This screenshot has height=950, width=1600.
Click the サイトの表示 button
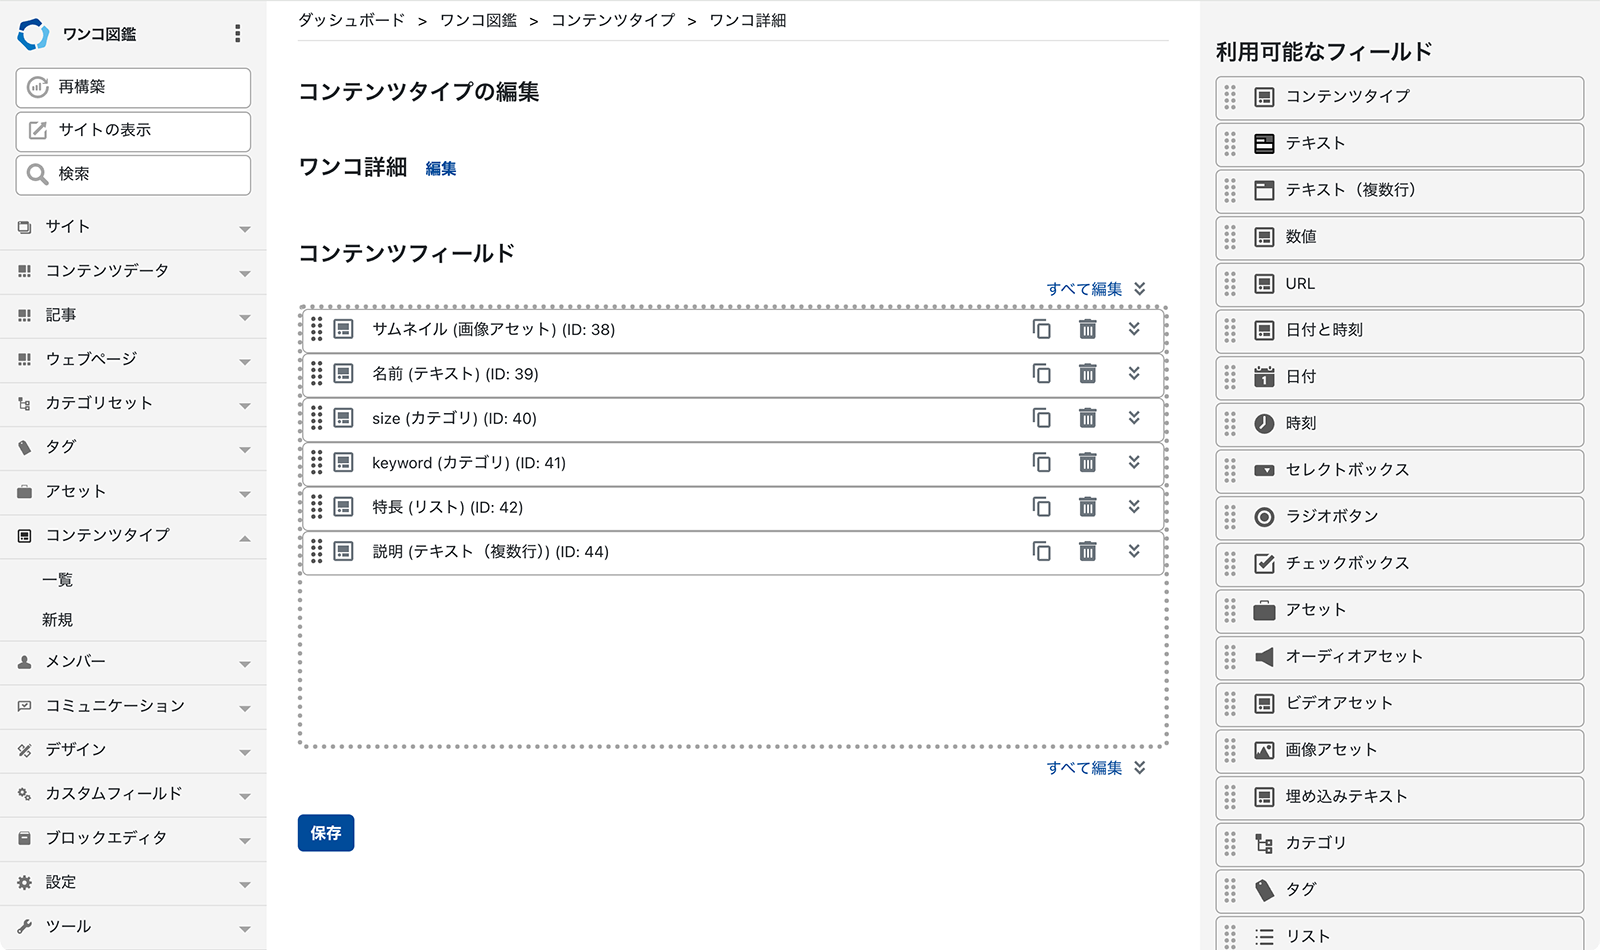[x=133, y=131]
